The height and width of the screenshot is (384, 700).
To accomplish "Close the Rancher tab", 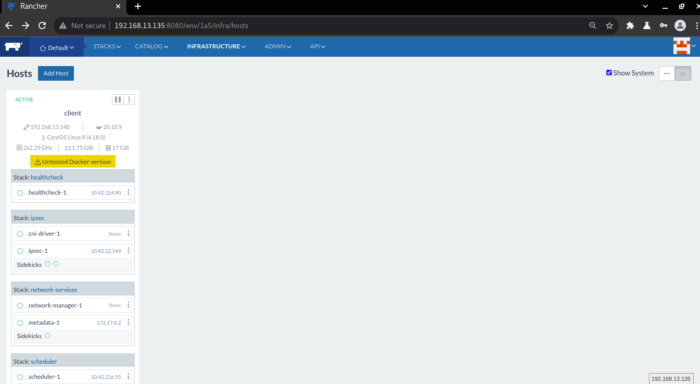I will coord(118,6).
